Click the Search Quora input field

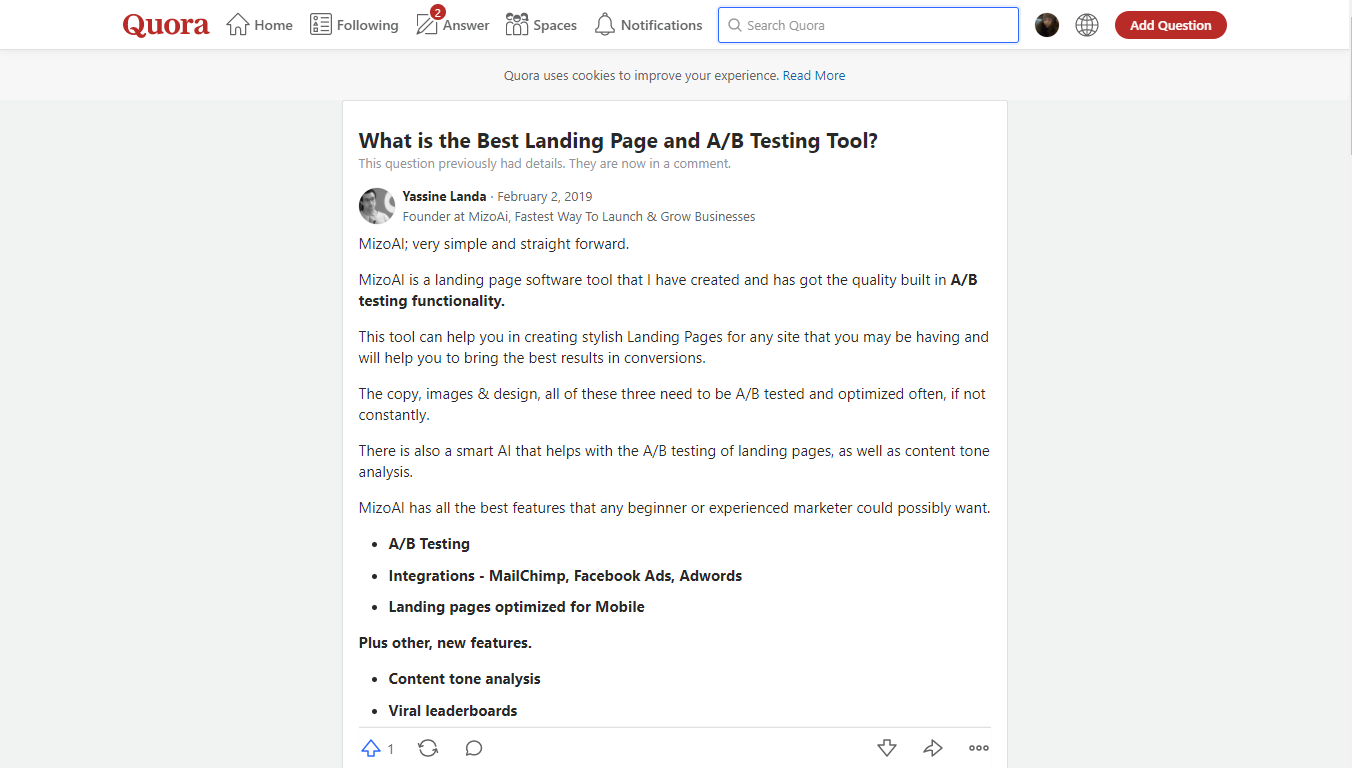point(868,25)
